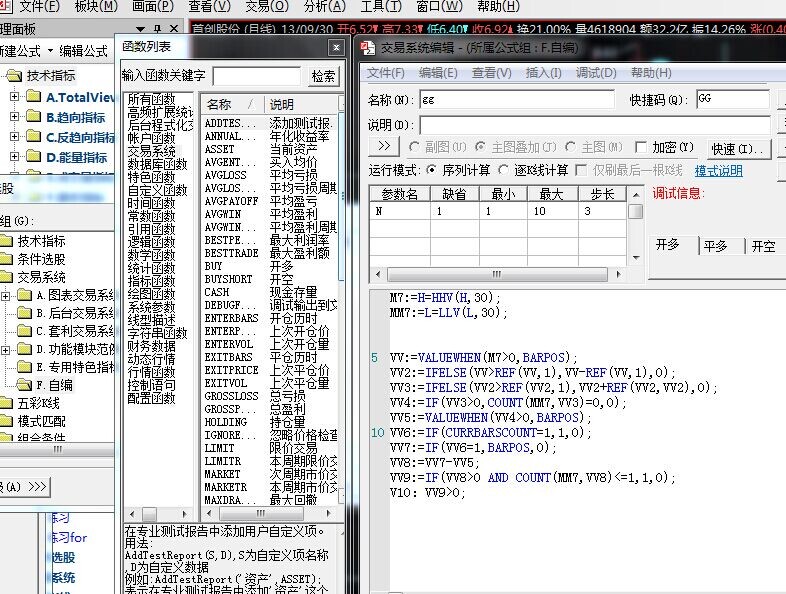Click the 说明(D) description field
Image resolution: width=786 pixels, height=594 pixels.
pyautogui.click(x=595, y=124)
